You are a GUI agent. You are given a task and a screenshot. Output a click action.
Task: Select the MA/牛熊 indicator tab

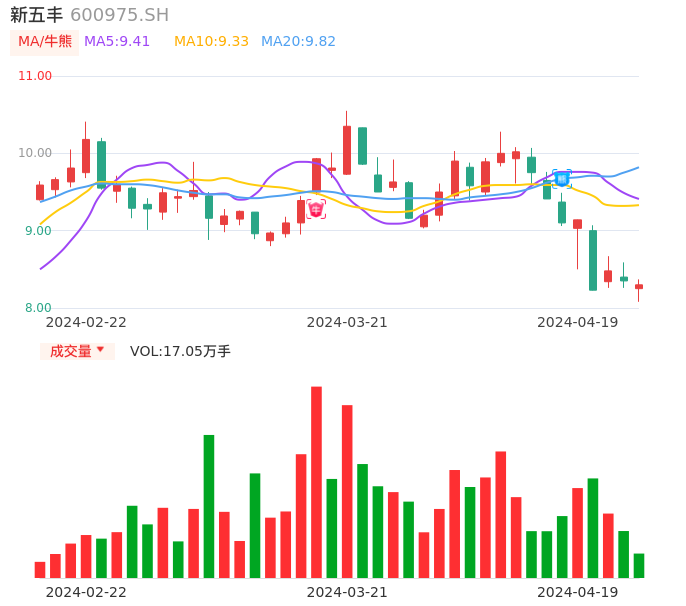(45, 42)
